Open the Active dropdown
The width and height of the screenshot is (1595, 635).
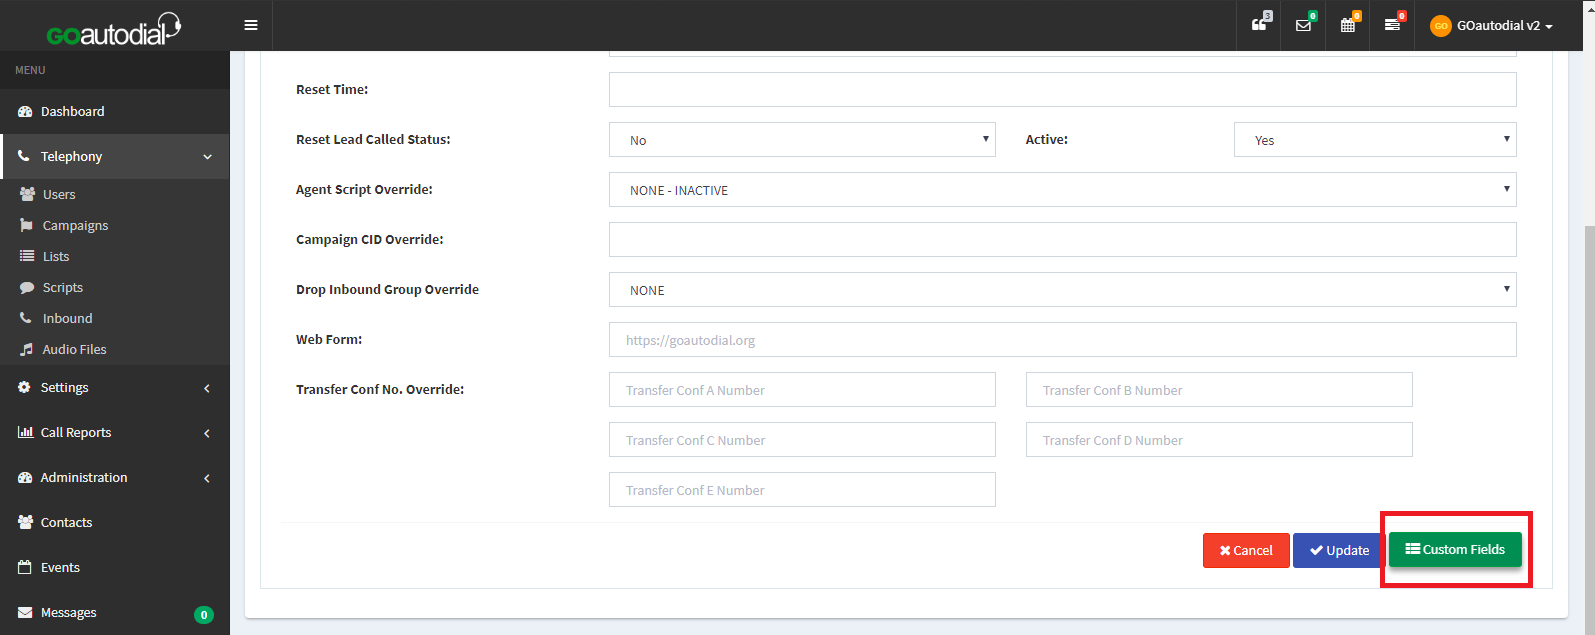(1375, 139)
